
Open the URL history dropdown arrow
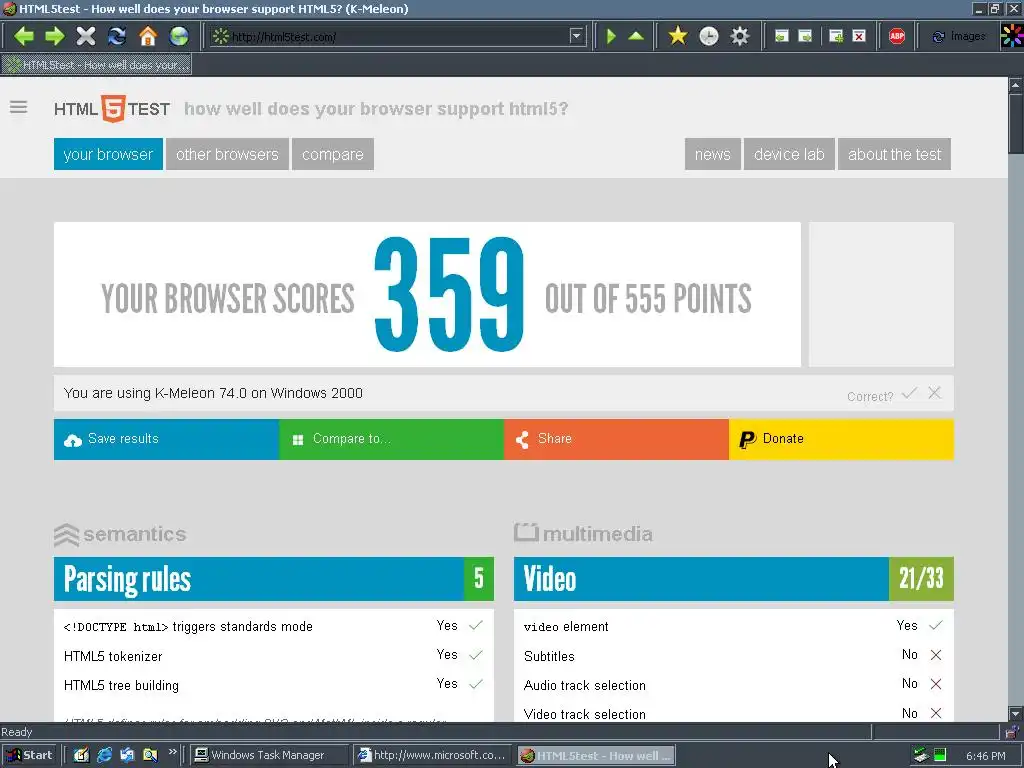pos(576,36)
